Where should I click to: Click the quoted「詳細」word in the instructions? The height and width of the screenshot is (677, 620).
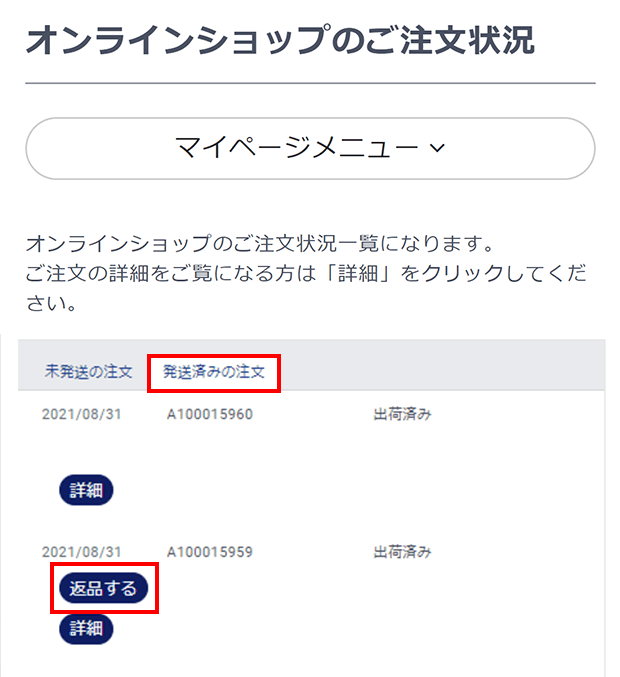pyautogui.click(x=358, y=273)
